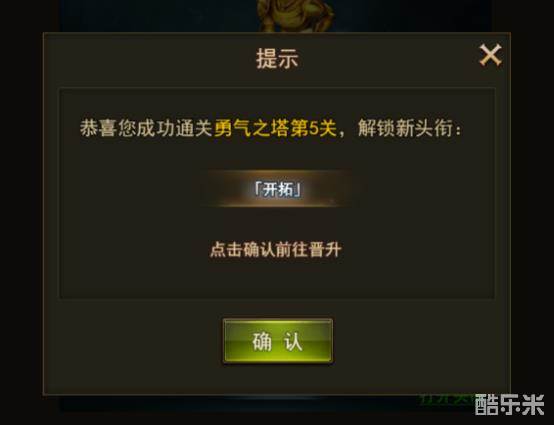Tap the green text hidden behind dialog corner
This screenshot has width=554, height=425.
[447, 399]
